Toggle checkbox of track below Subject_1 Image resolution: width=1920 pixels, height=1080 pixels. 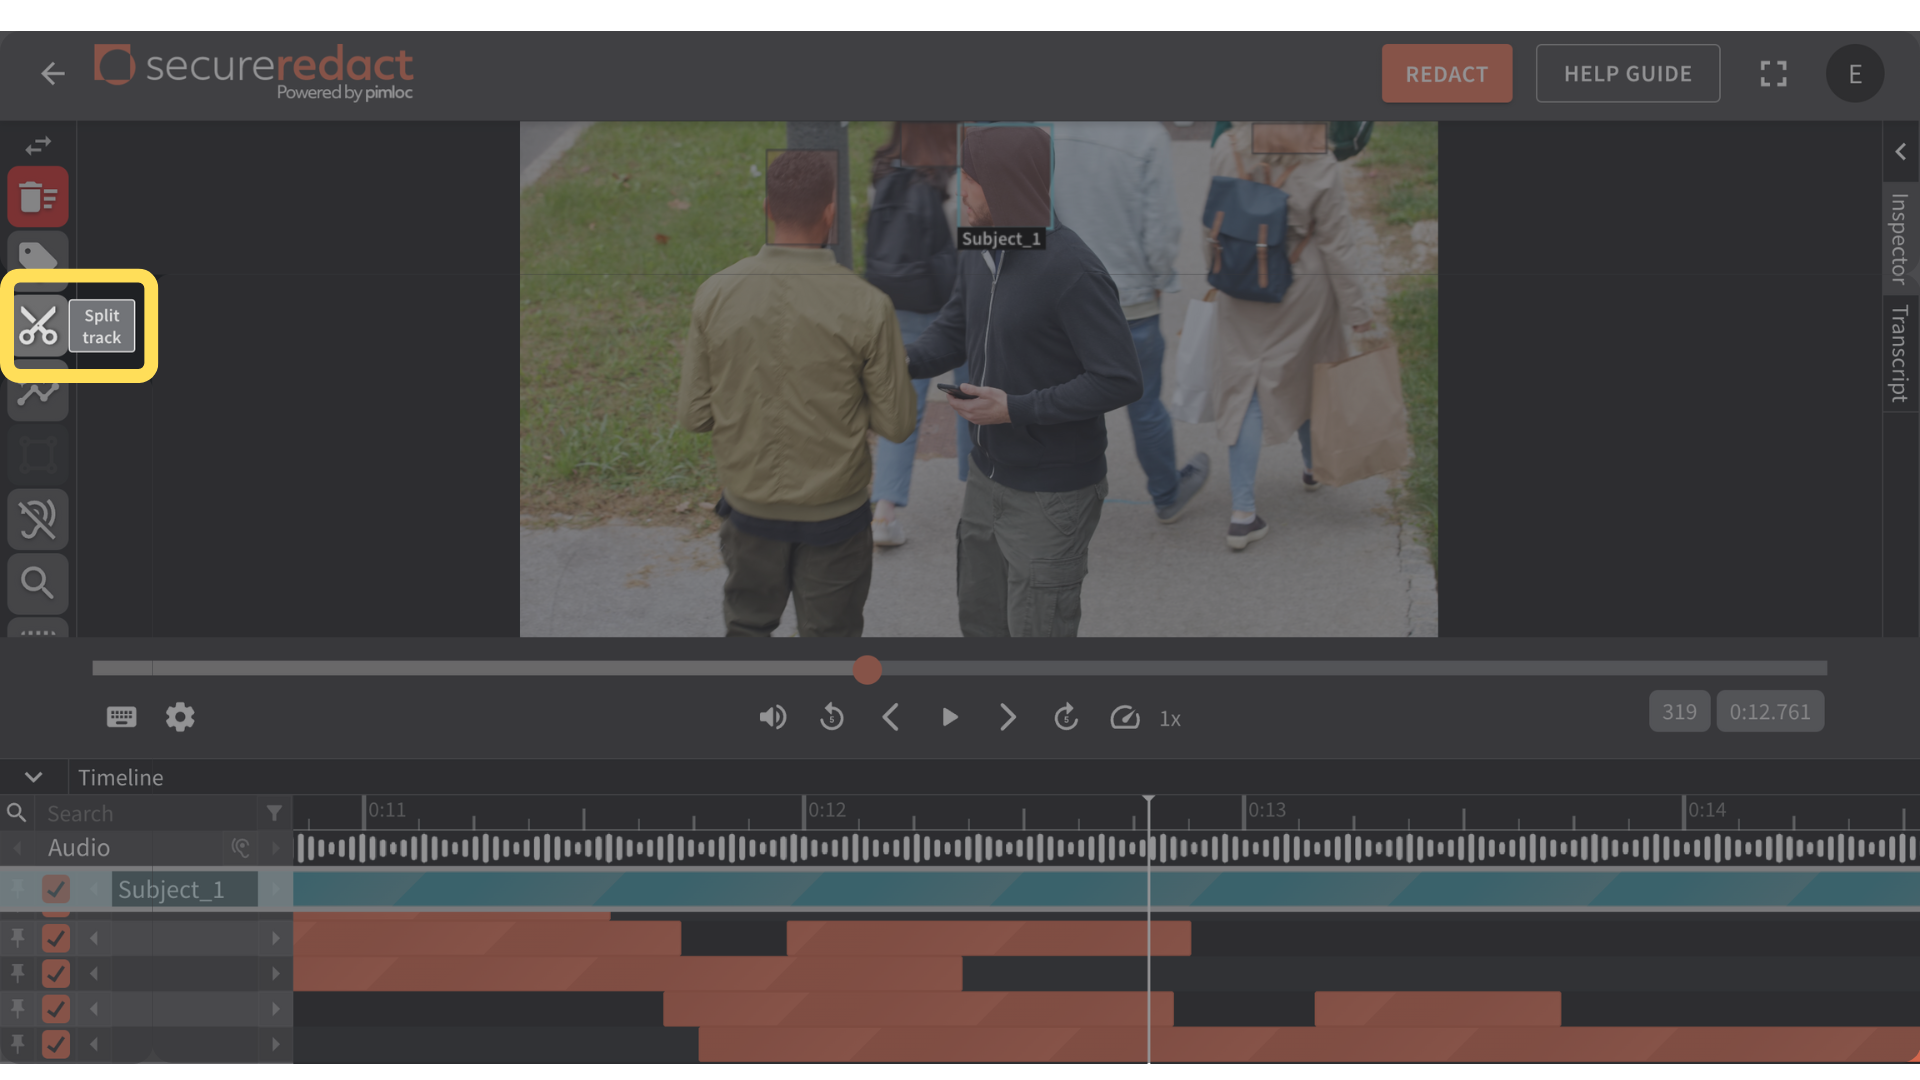pos(56,938)
